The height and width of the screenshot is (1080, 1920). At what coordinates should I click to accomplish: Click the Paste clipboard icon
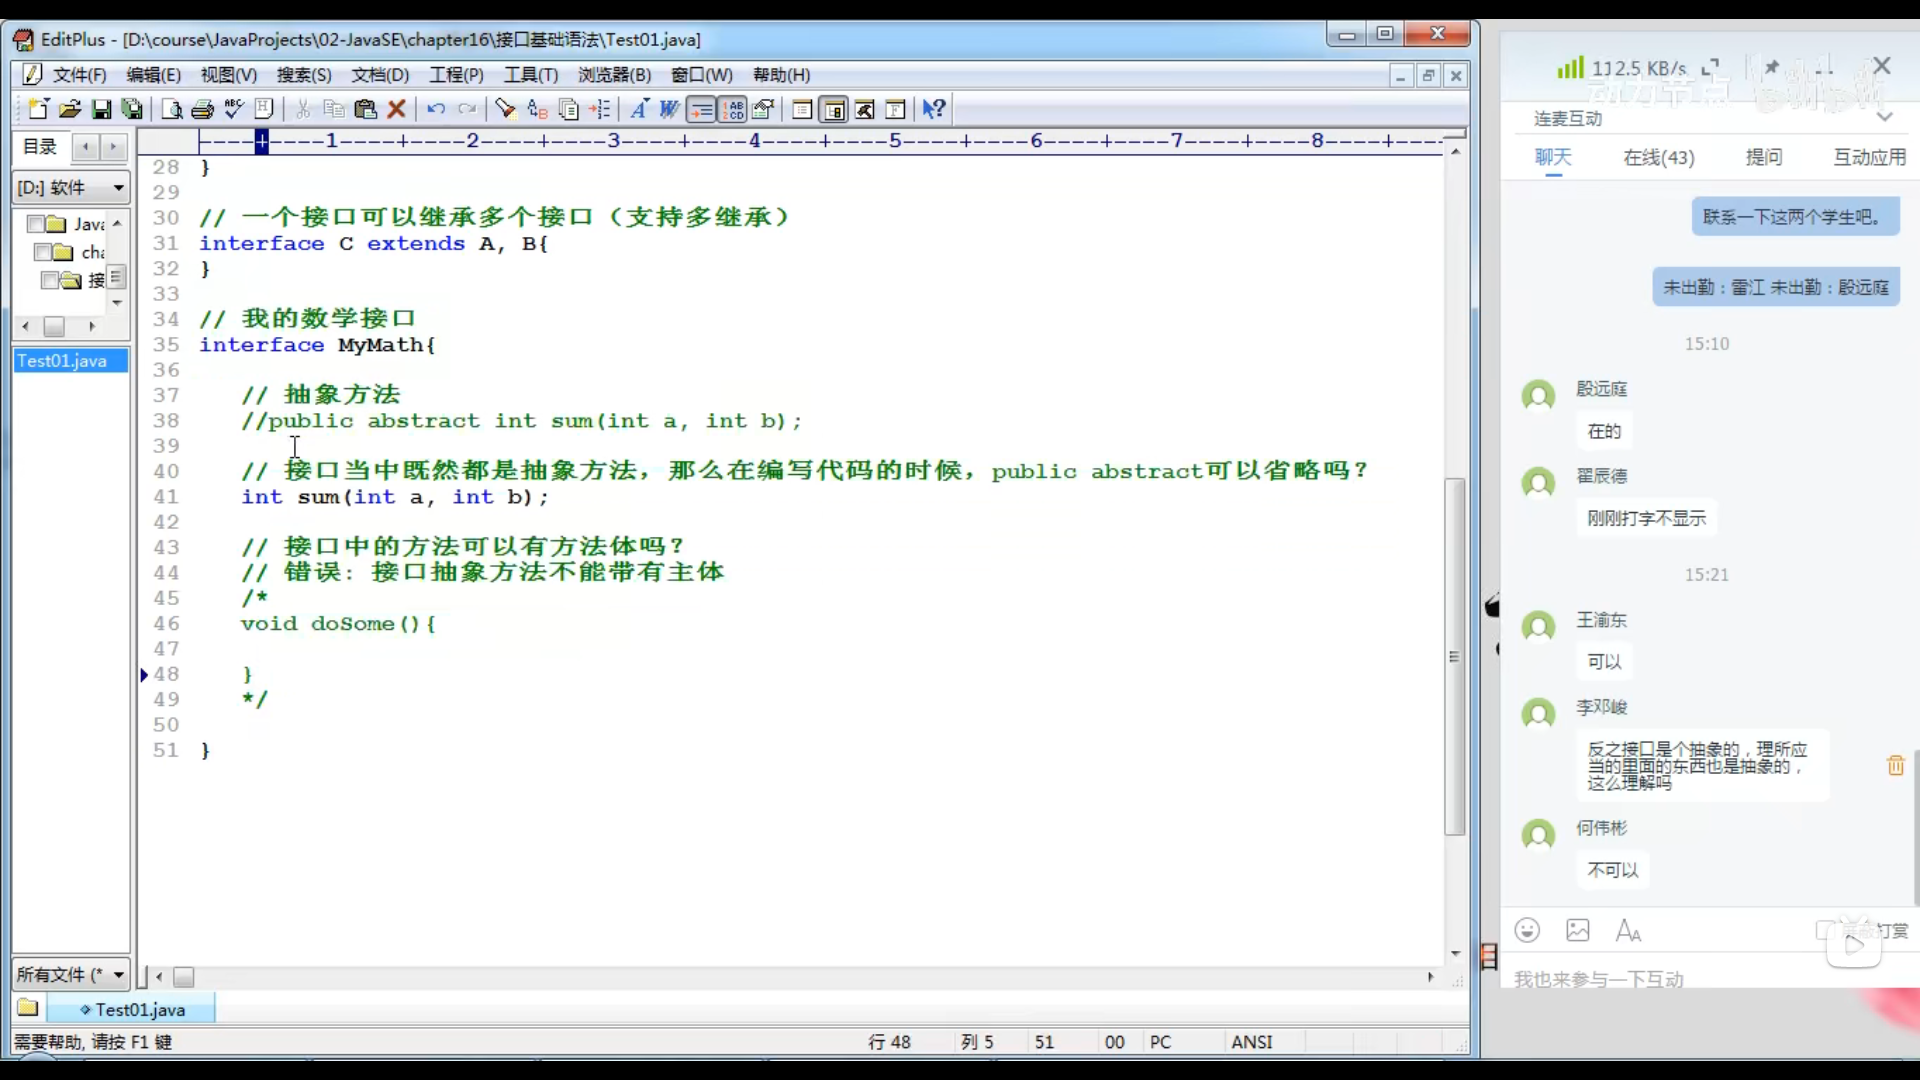[x=365, y=109]
